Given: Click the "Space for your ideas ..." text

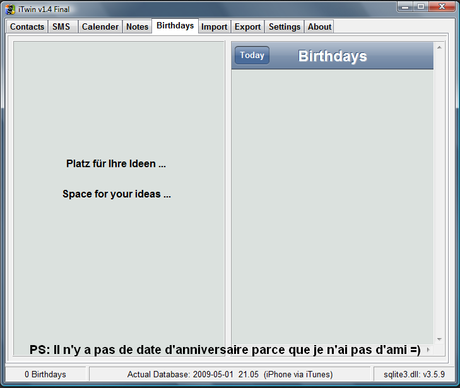Looking at the screenshot, I should (117, 194).
